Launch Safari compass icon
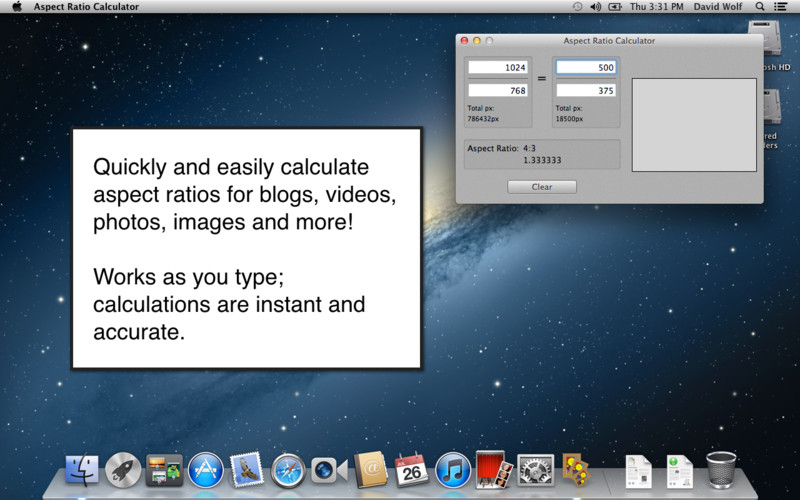The image size is (800, 500). tap(288, 470)
